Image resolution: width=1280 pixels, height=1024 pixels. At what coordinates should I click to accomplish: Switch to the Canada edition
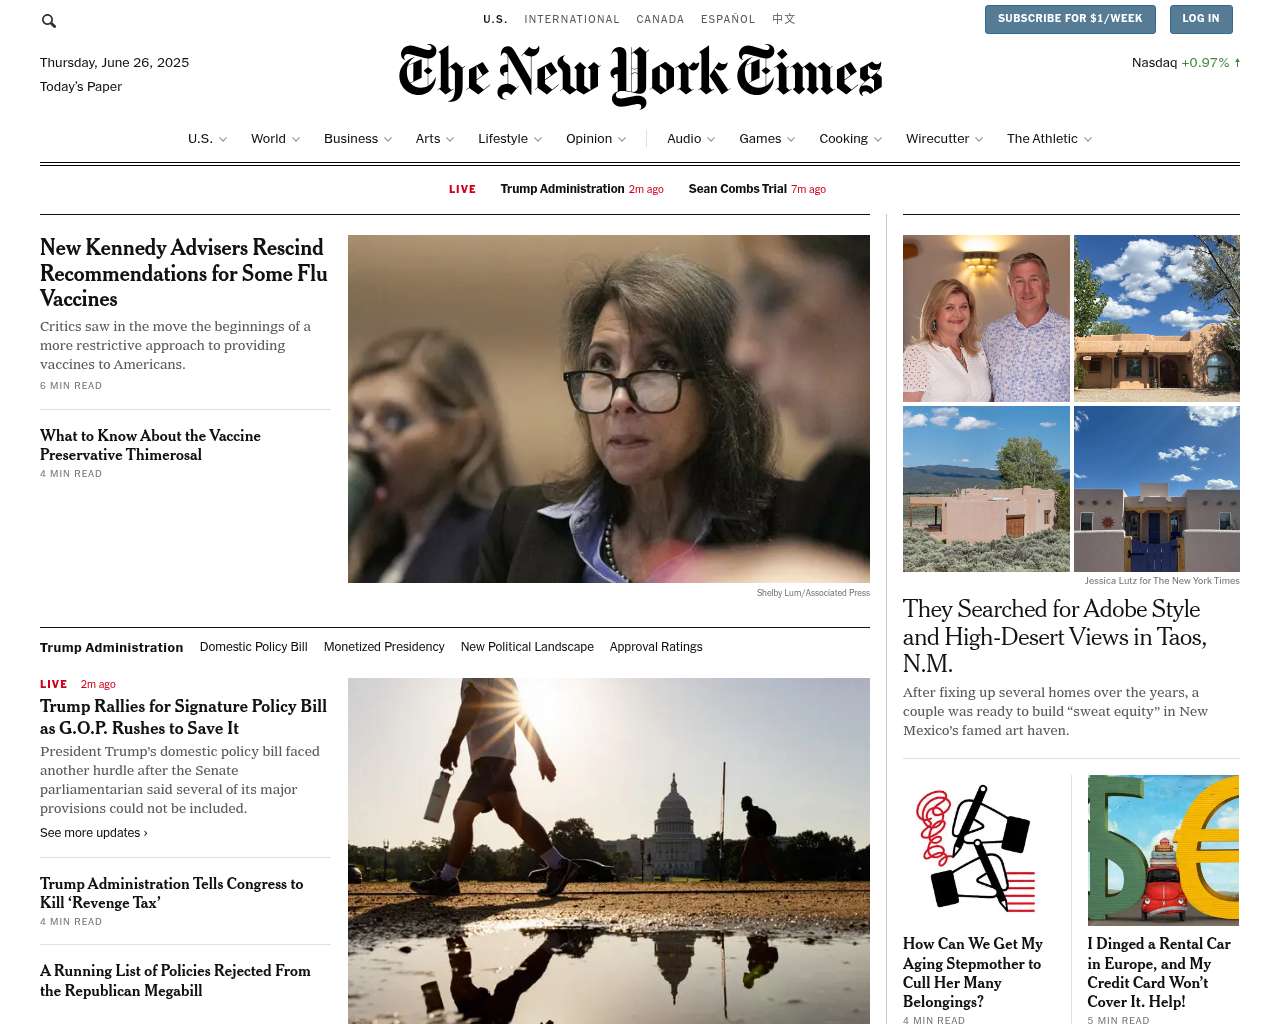(660, 19)
